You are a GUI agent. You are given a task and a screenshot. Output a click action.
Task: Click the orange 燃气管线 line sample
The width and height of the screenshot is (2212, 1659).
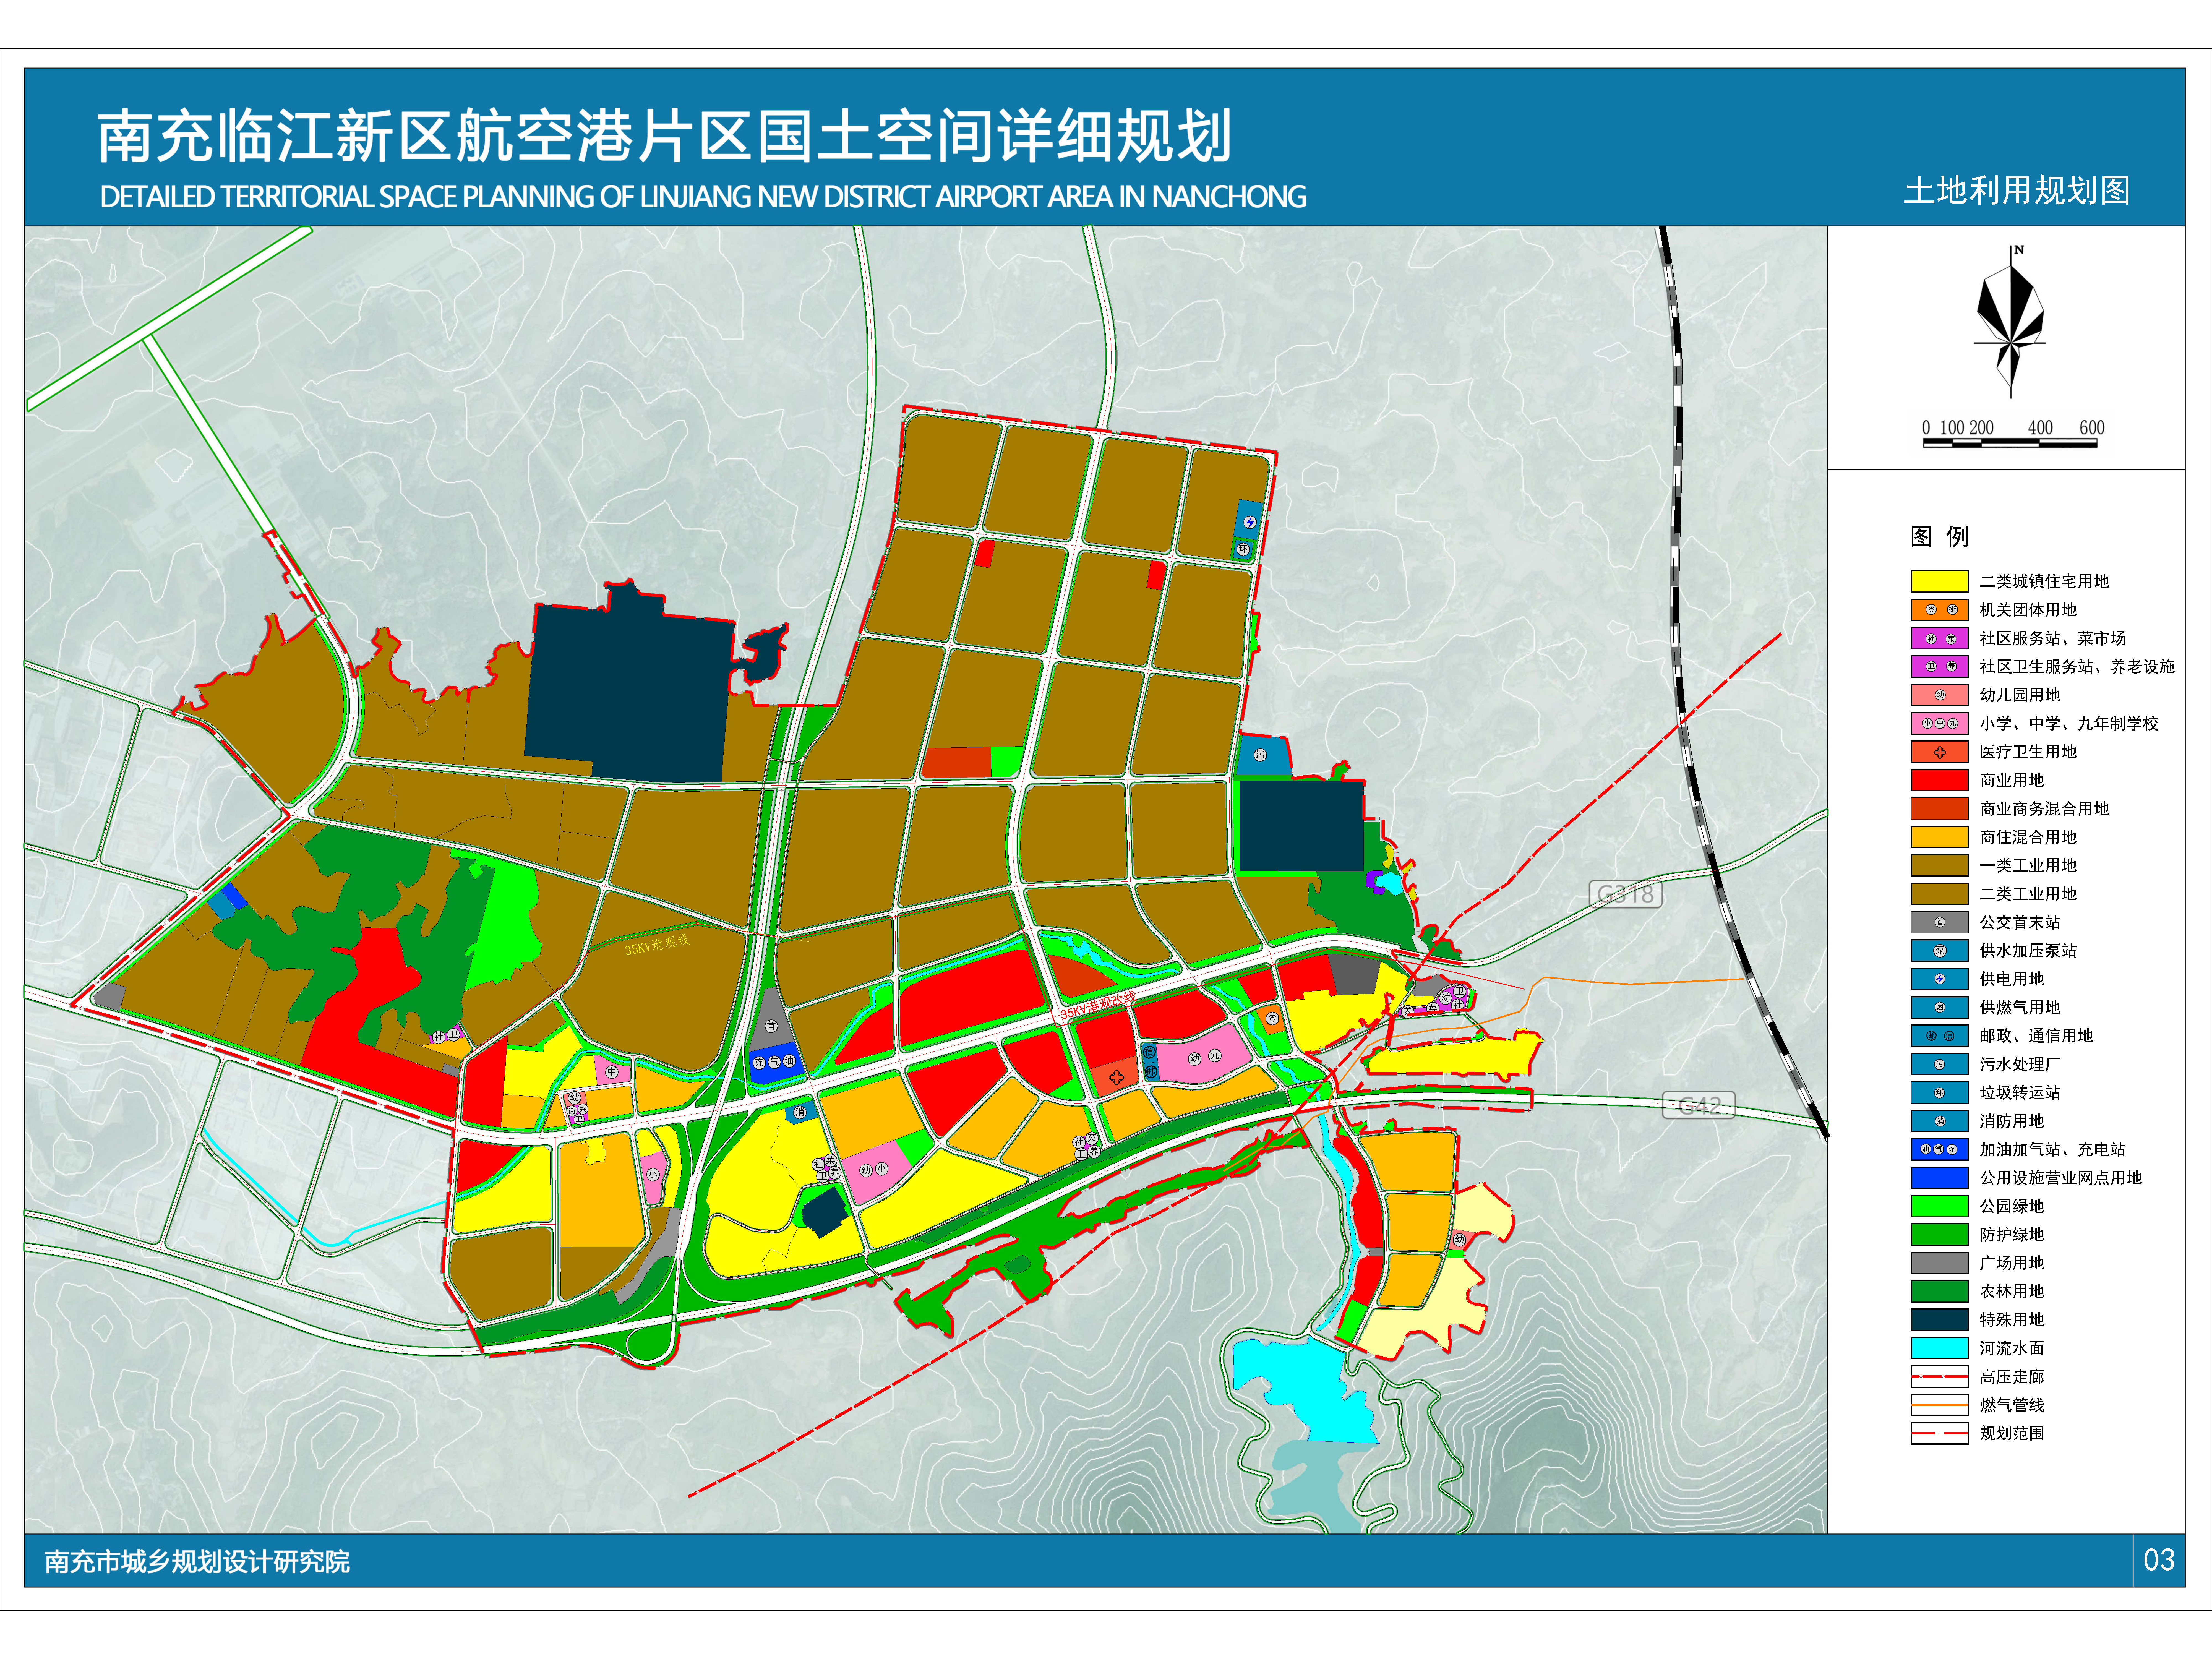pos(1939,1405)
